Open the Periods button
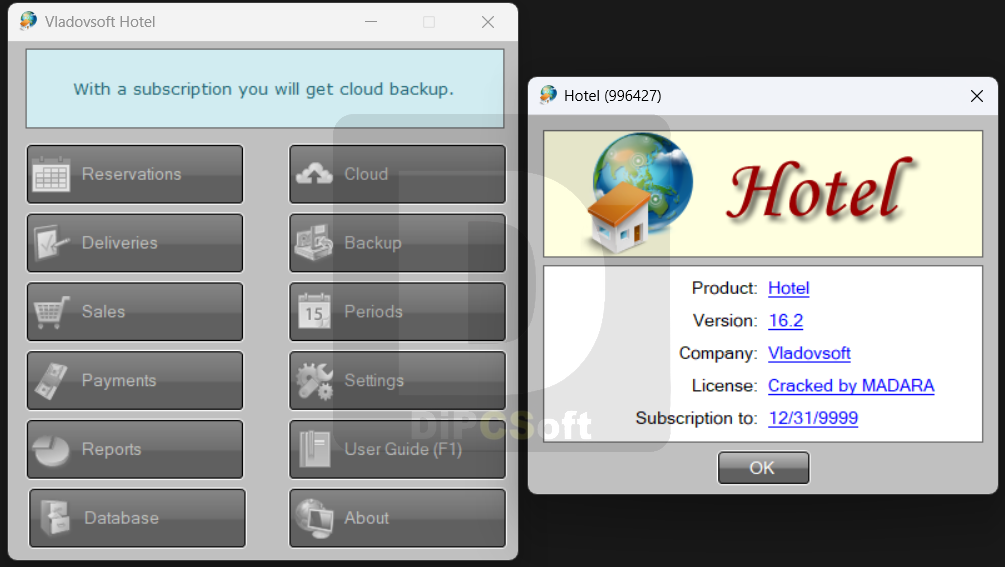The height and width of the screenshot is (567, 1005). (397, 311)
